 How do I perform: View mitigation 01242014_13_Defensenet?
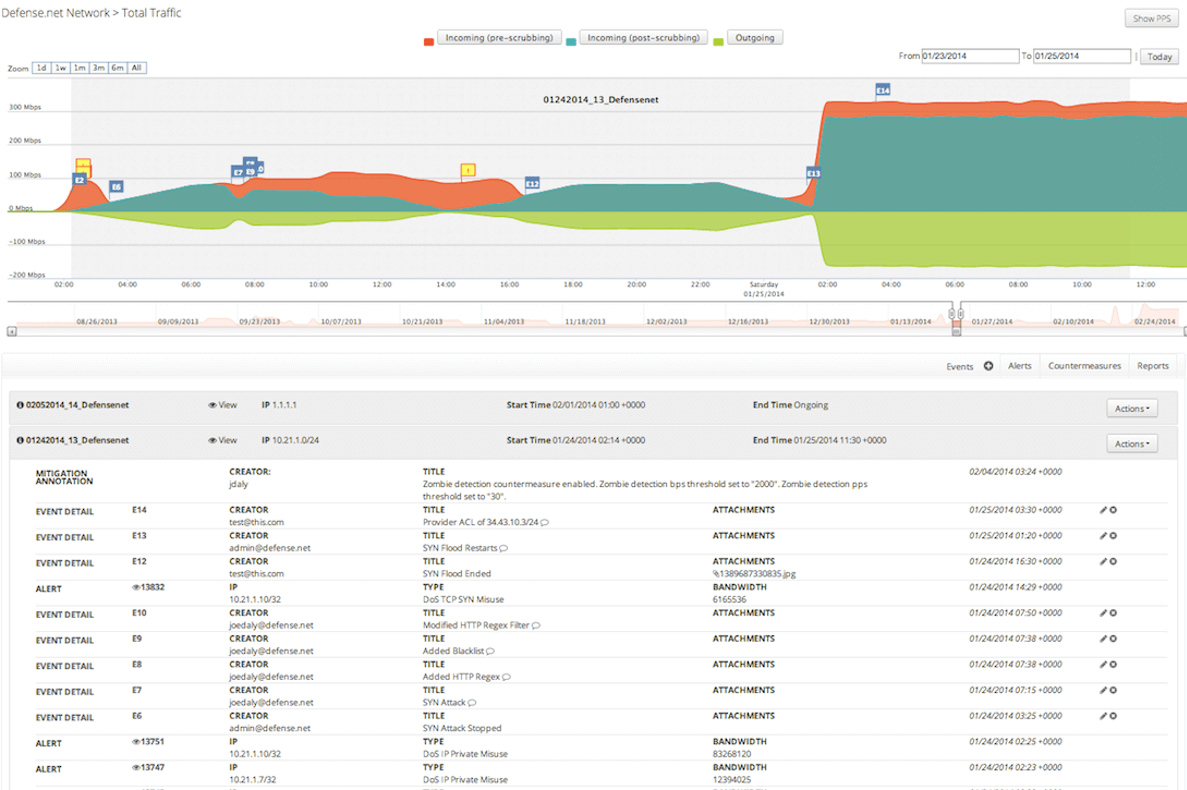point(223,440)
